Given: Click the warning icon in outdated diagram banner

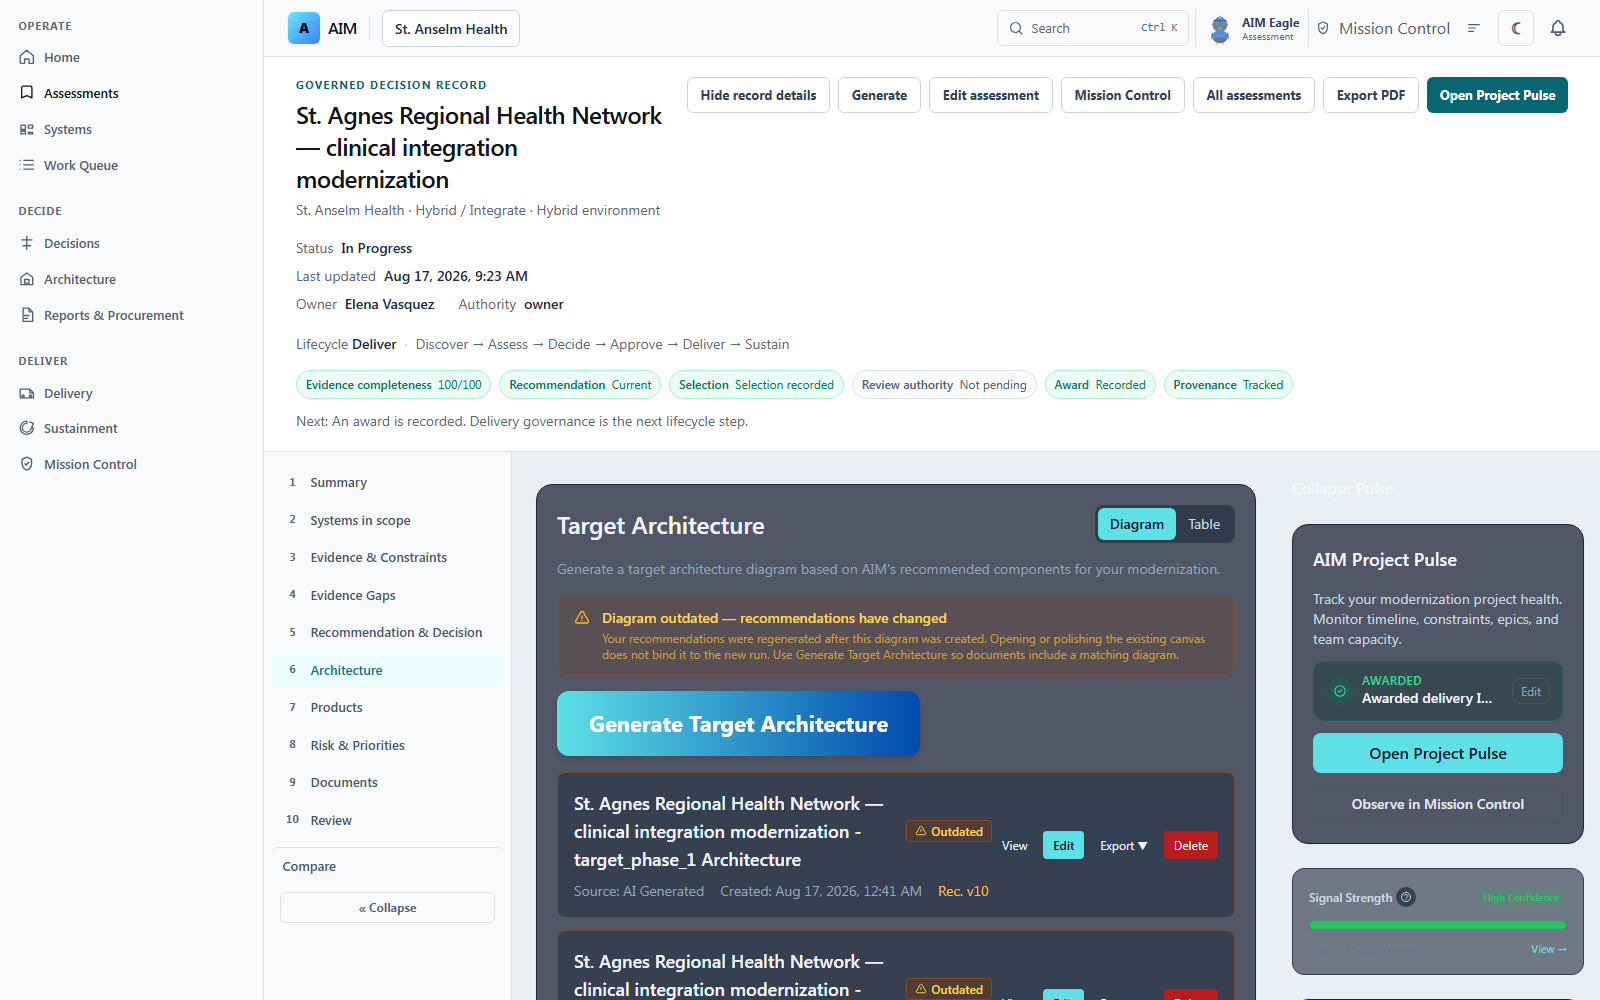Looking at the screenshot, I should [x=582, y=618].
